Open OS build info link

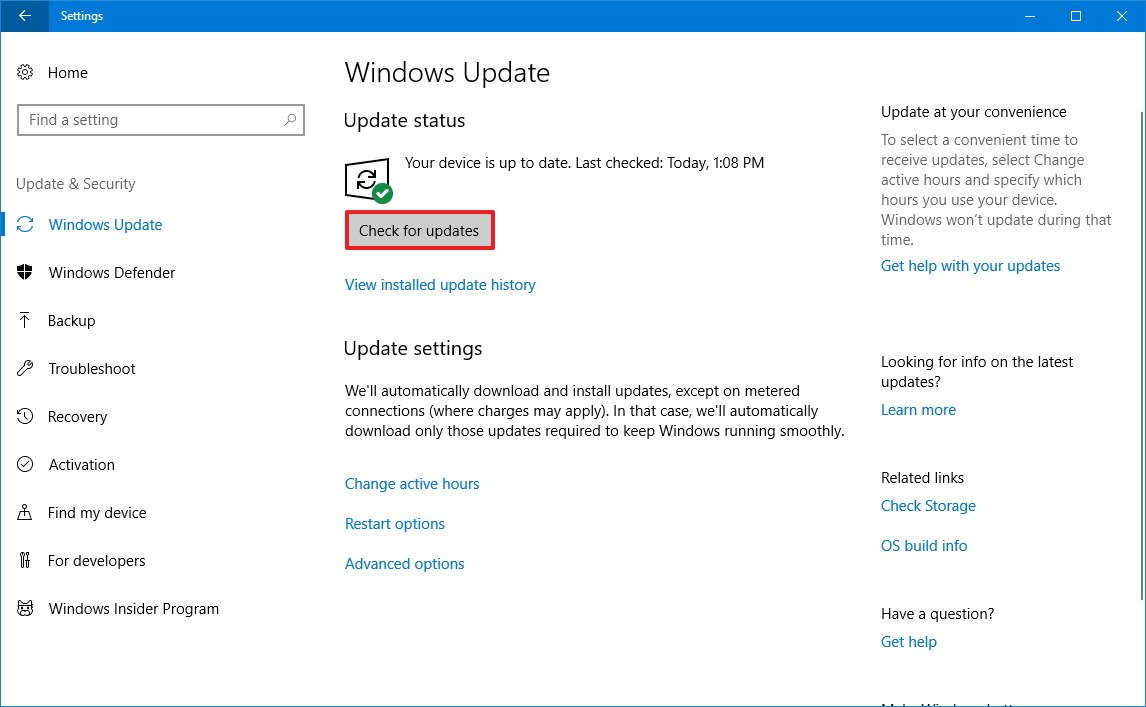[x=924, y=545]
